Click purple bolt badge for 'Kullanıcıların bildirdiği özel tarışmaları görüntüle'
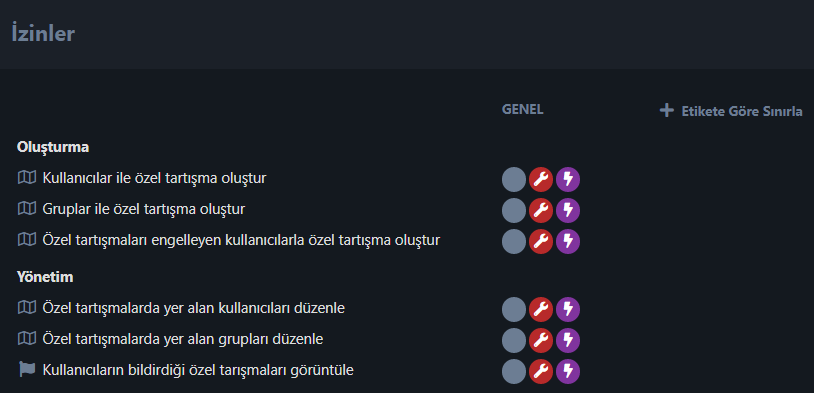This screenshot has width=814, height=393. 568,372
